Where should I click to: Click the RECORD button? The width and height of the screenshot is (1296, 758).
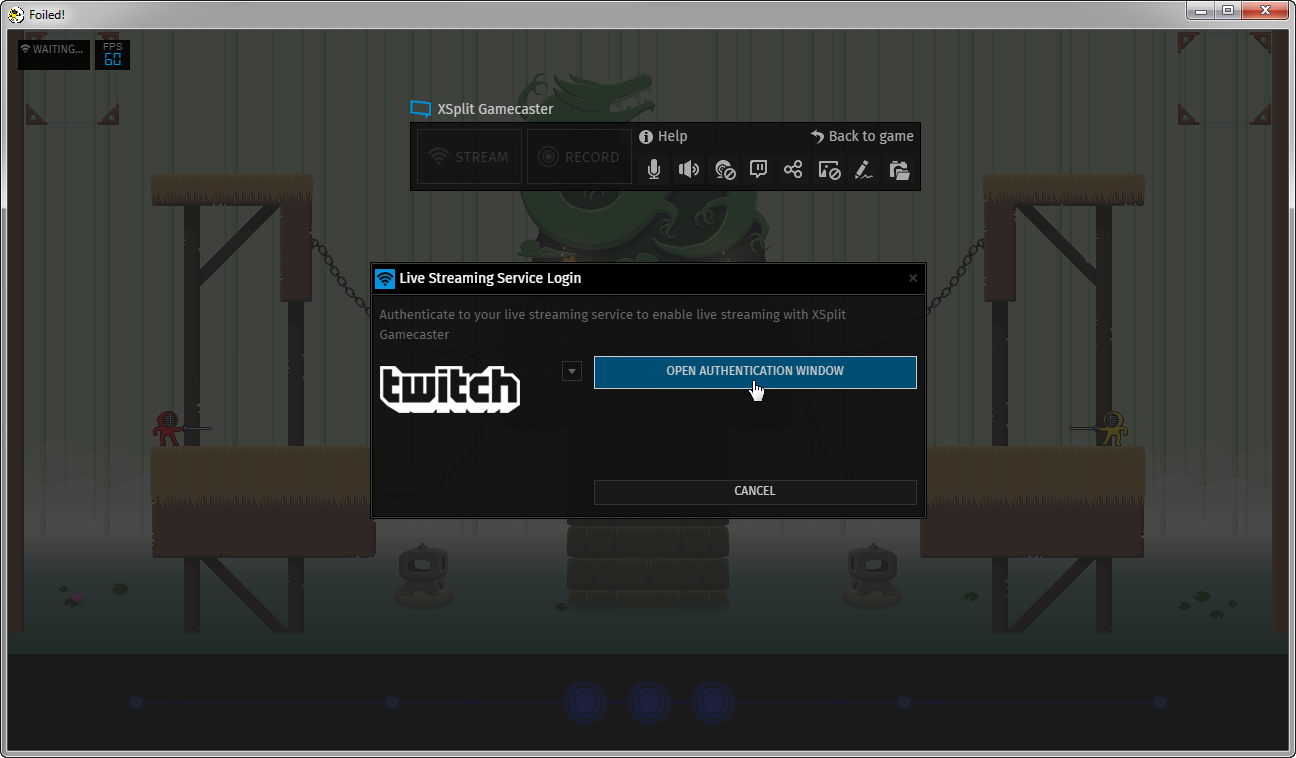point(579,156)
